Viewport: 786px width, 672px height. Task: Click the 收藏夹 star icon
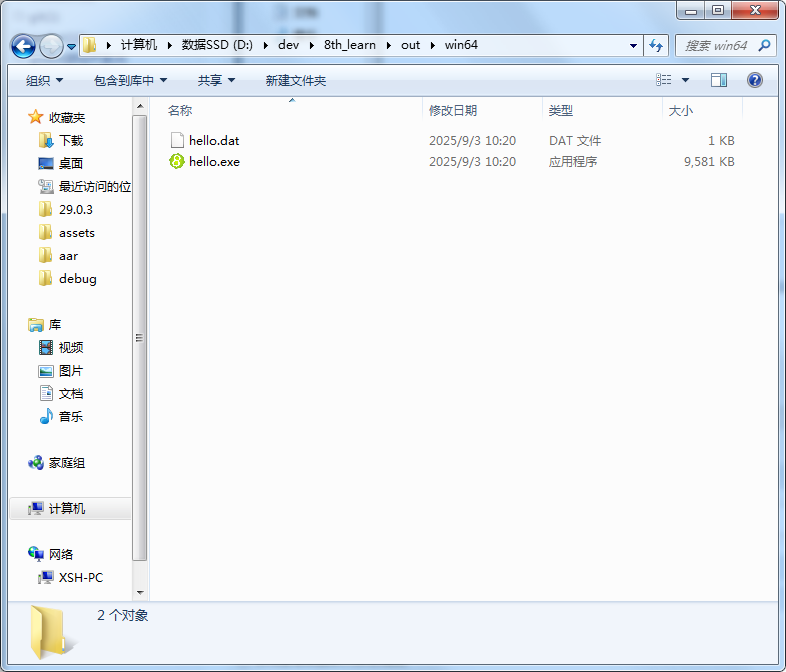tap(36, 117)
